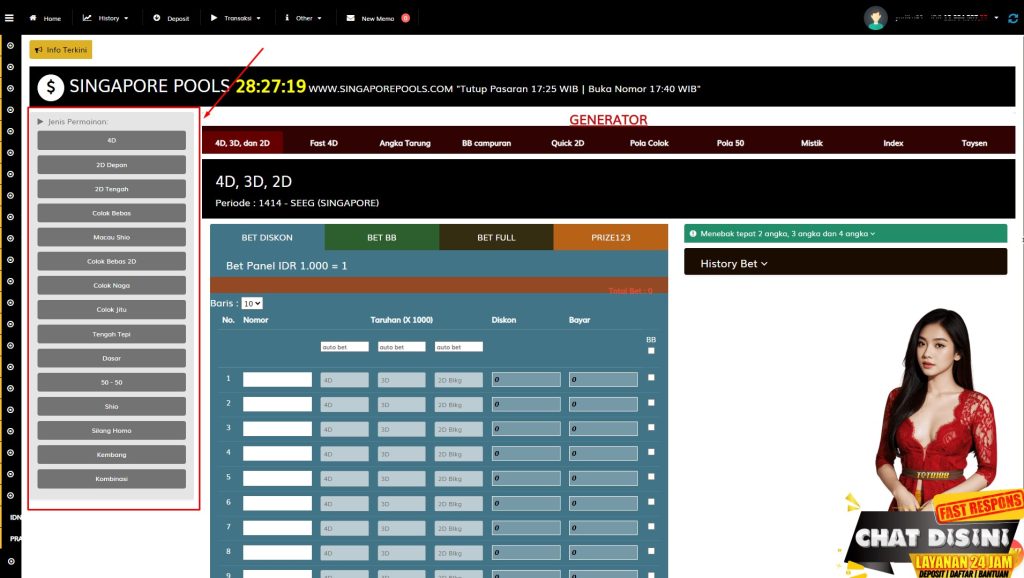Select the Silang Homo game type
Image resolution: width=1024 pixels, height=578 pixels.
(x=112, y=430)
